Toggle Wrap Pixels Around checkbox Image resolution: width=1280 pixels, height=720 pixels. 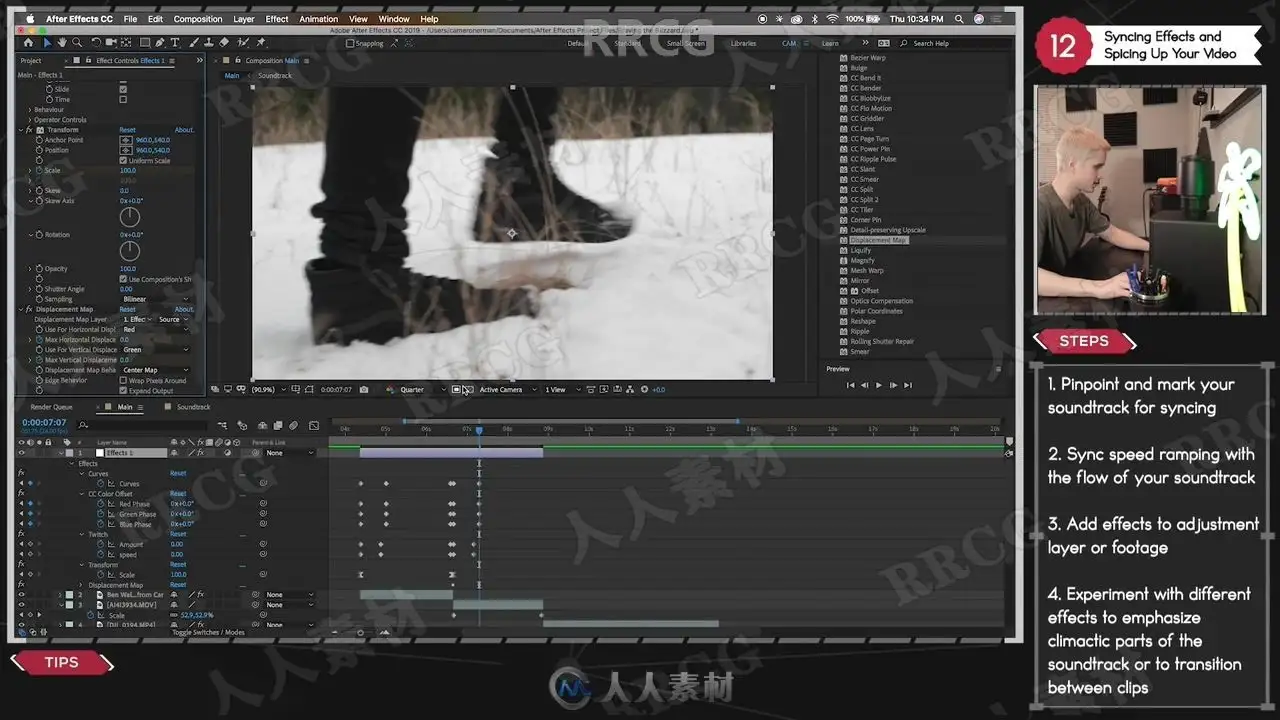[x=123, y=380]
